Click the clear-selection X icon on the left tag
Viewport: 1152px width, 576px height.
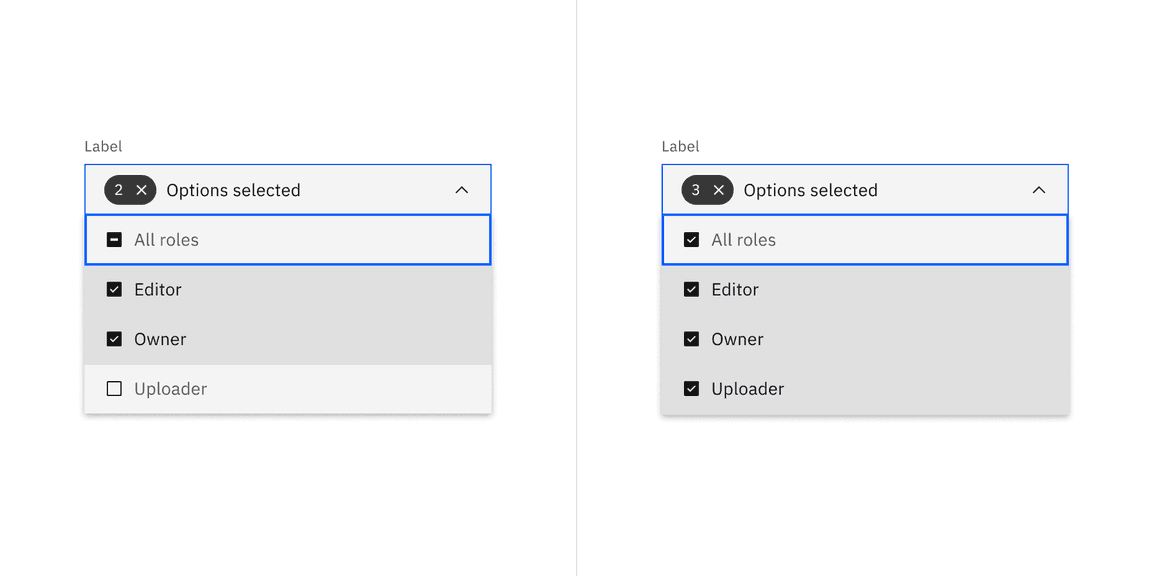[x=141, y=189]
